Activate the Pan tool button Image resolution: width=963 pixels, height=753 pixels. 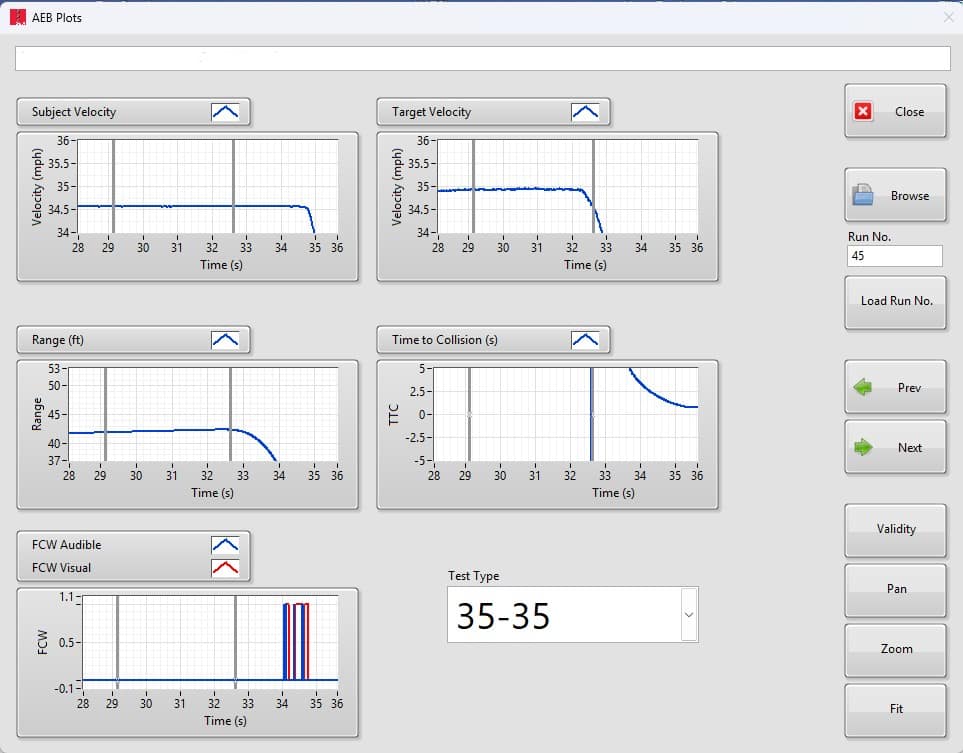895,590
